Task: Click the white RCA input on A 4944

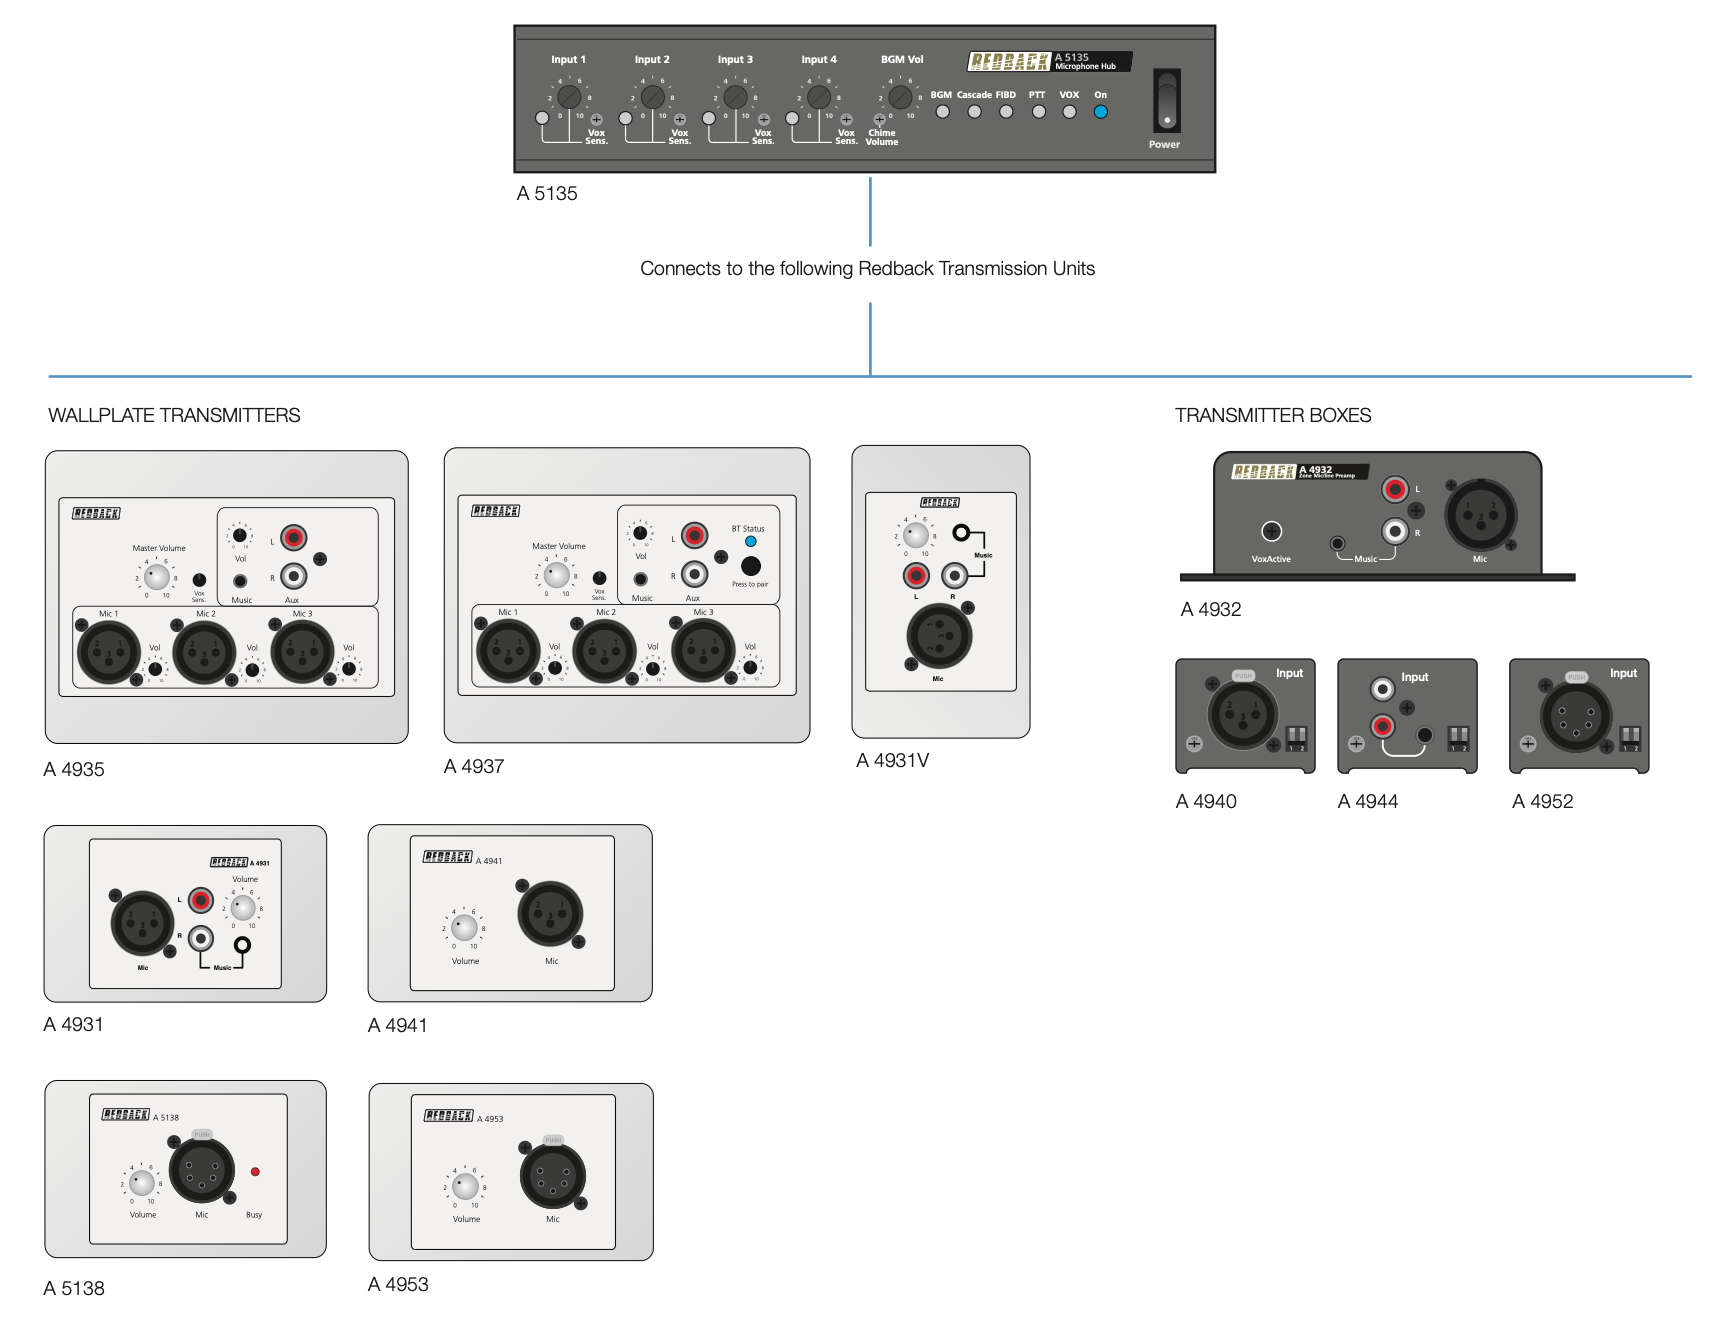Action: pyautogui.click(x=1382, y=689)
